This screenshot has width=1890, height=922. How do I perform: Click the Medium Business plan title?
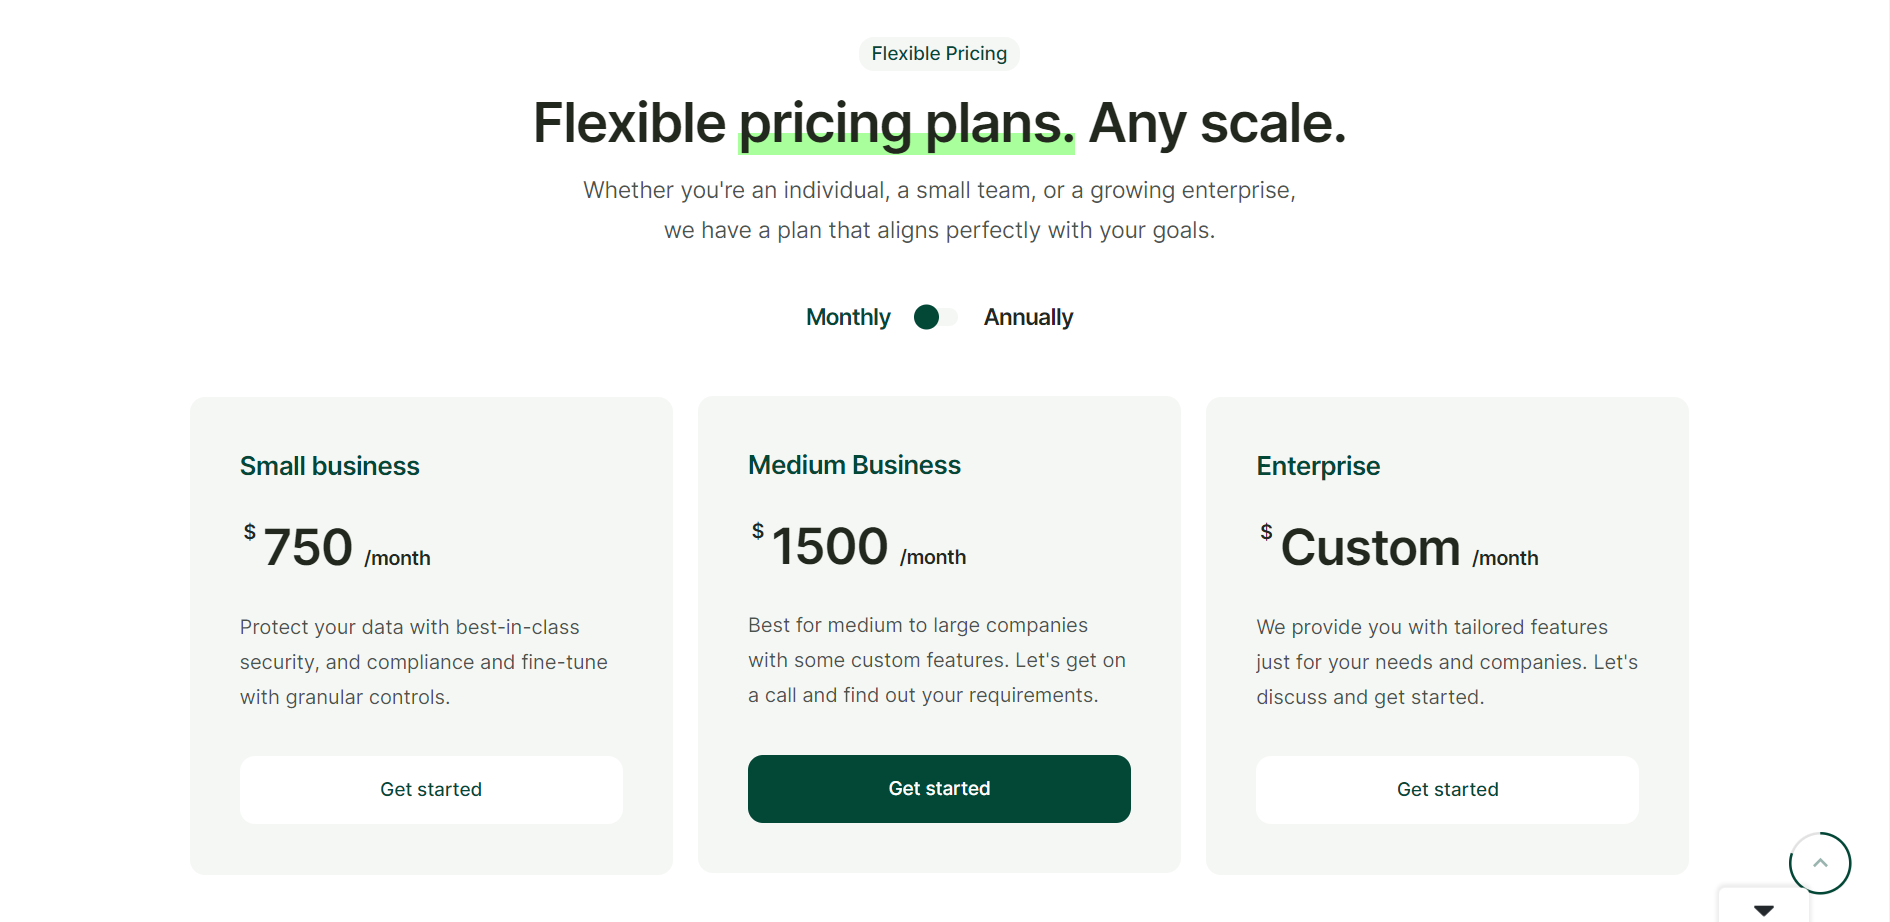click(854, 465)
